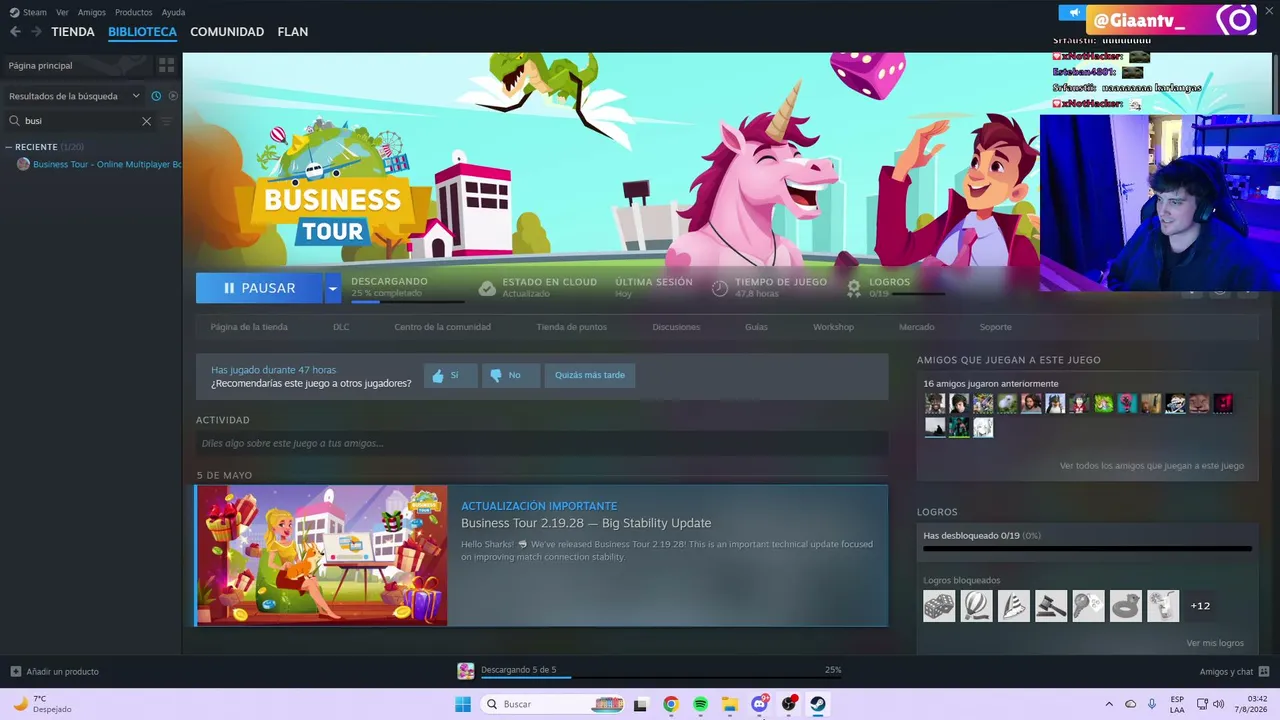Open the downloads status Descargando 5 de 5
This screenshot has height=720, width=1280.
[518, 670]
